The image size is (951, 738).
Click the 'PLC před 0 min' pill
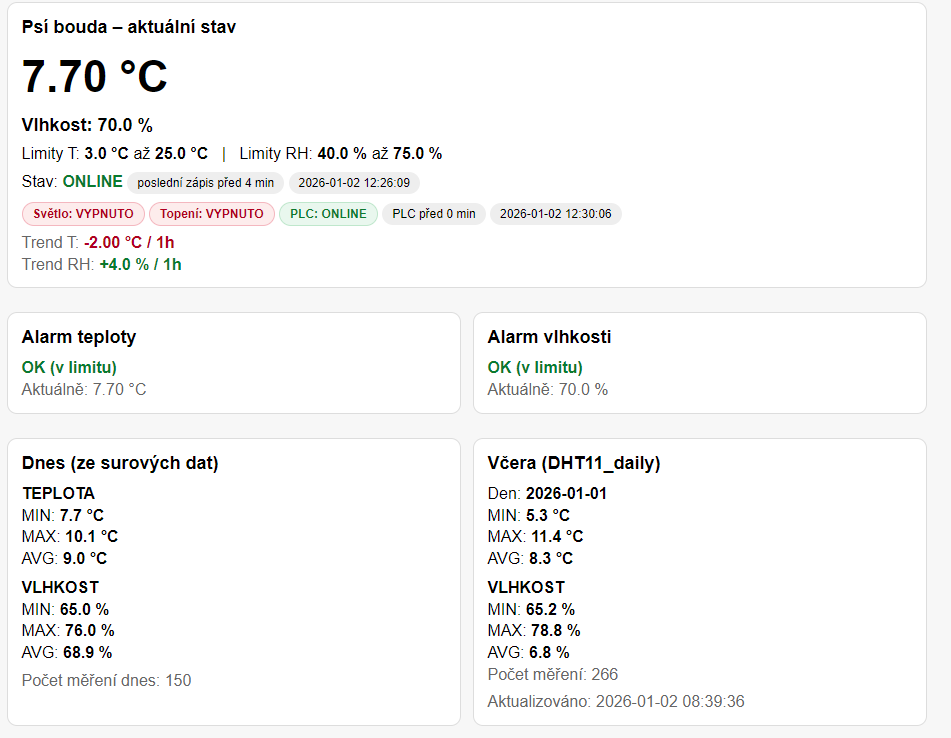tap(434, 214)
